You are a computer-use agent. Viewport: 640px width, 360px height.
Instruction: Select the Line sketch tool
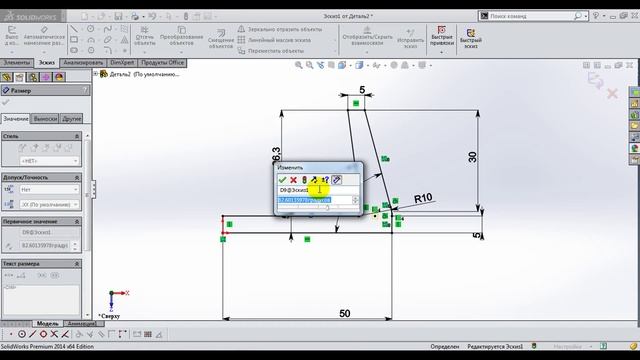tap(74, 29)
